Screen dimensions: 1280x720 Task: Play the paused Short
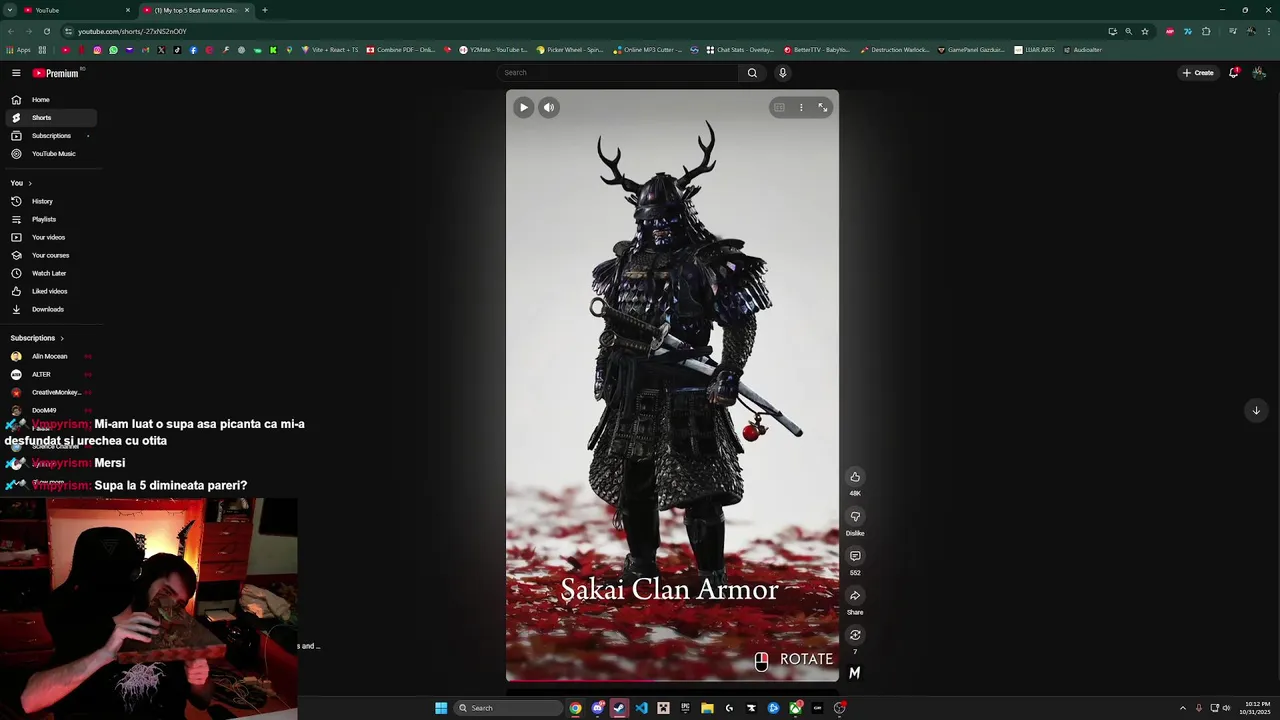523,107
